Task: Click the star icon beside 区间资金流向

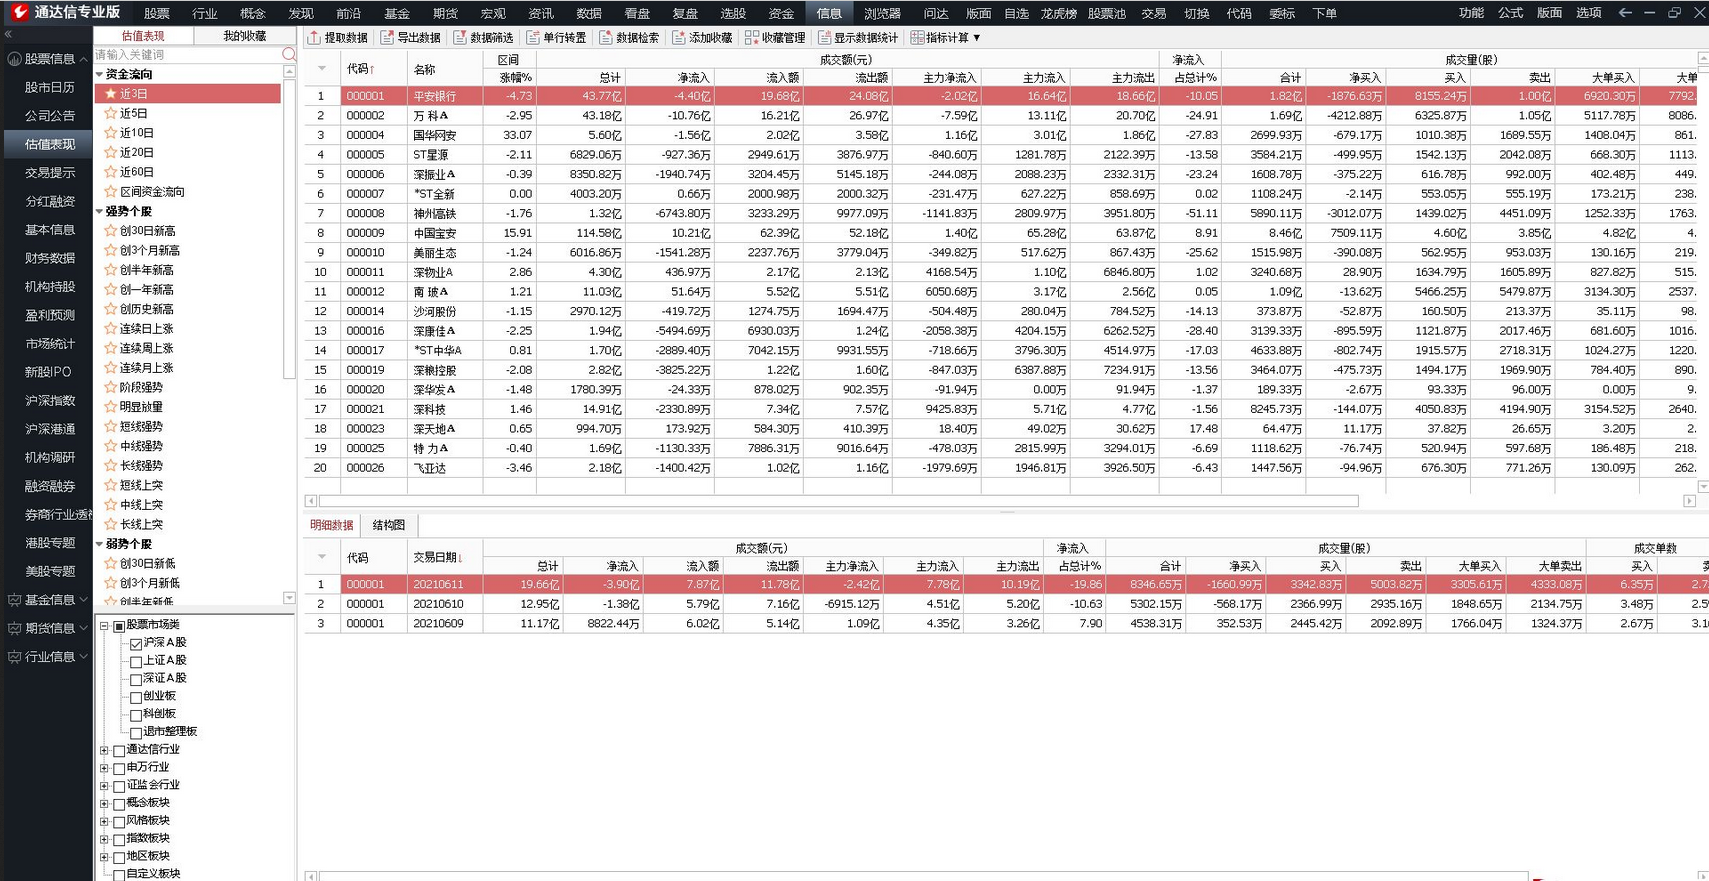Action: click(111, 192)
